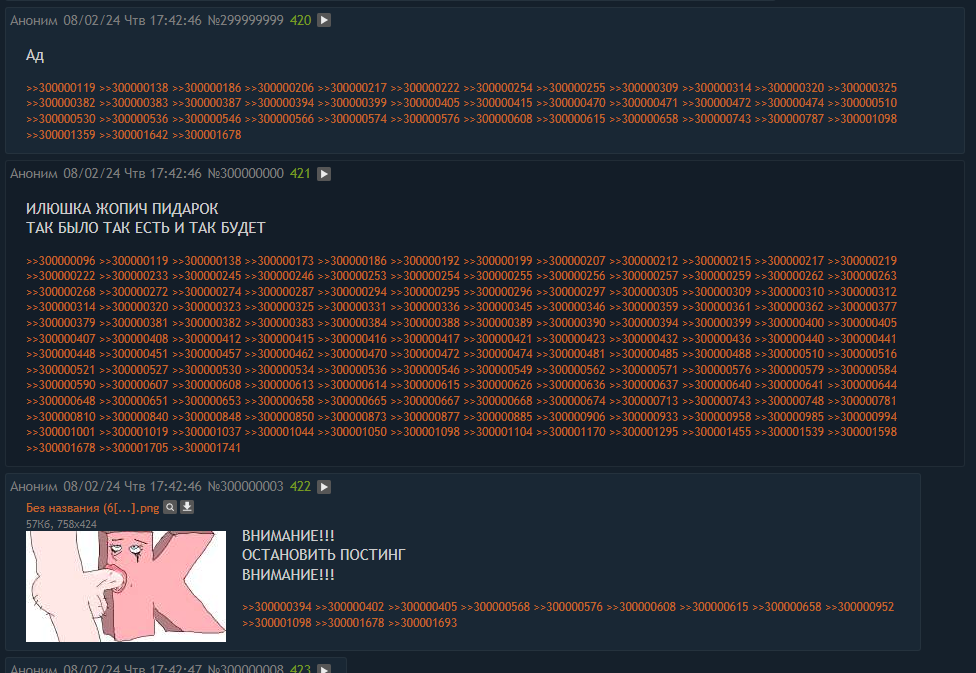The image size is (976, 673).
Task: Follow reply link >>300001741 in second post
Action: point(206,448)
